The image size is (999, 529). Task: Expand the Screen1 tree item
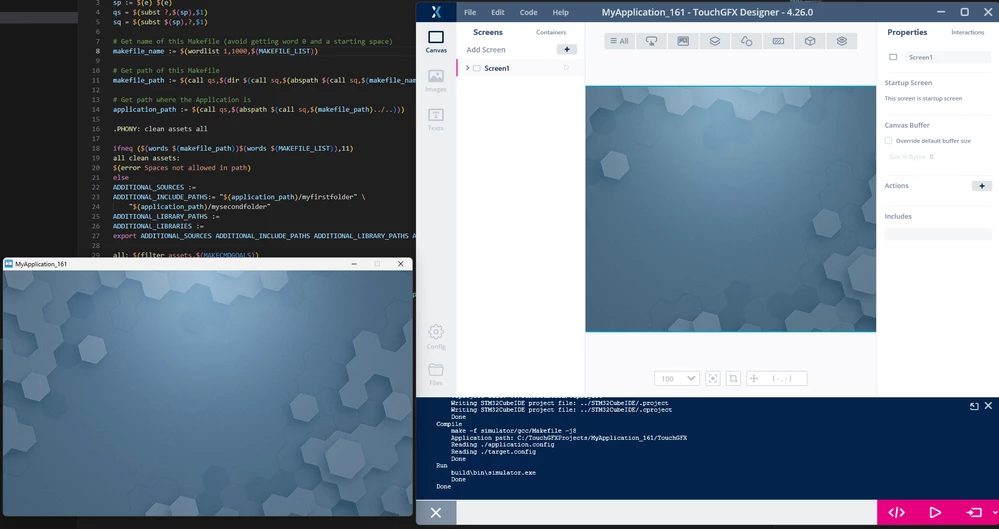[x=468, y=68]
